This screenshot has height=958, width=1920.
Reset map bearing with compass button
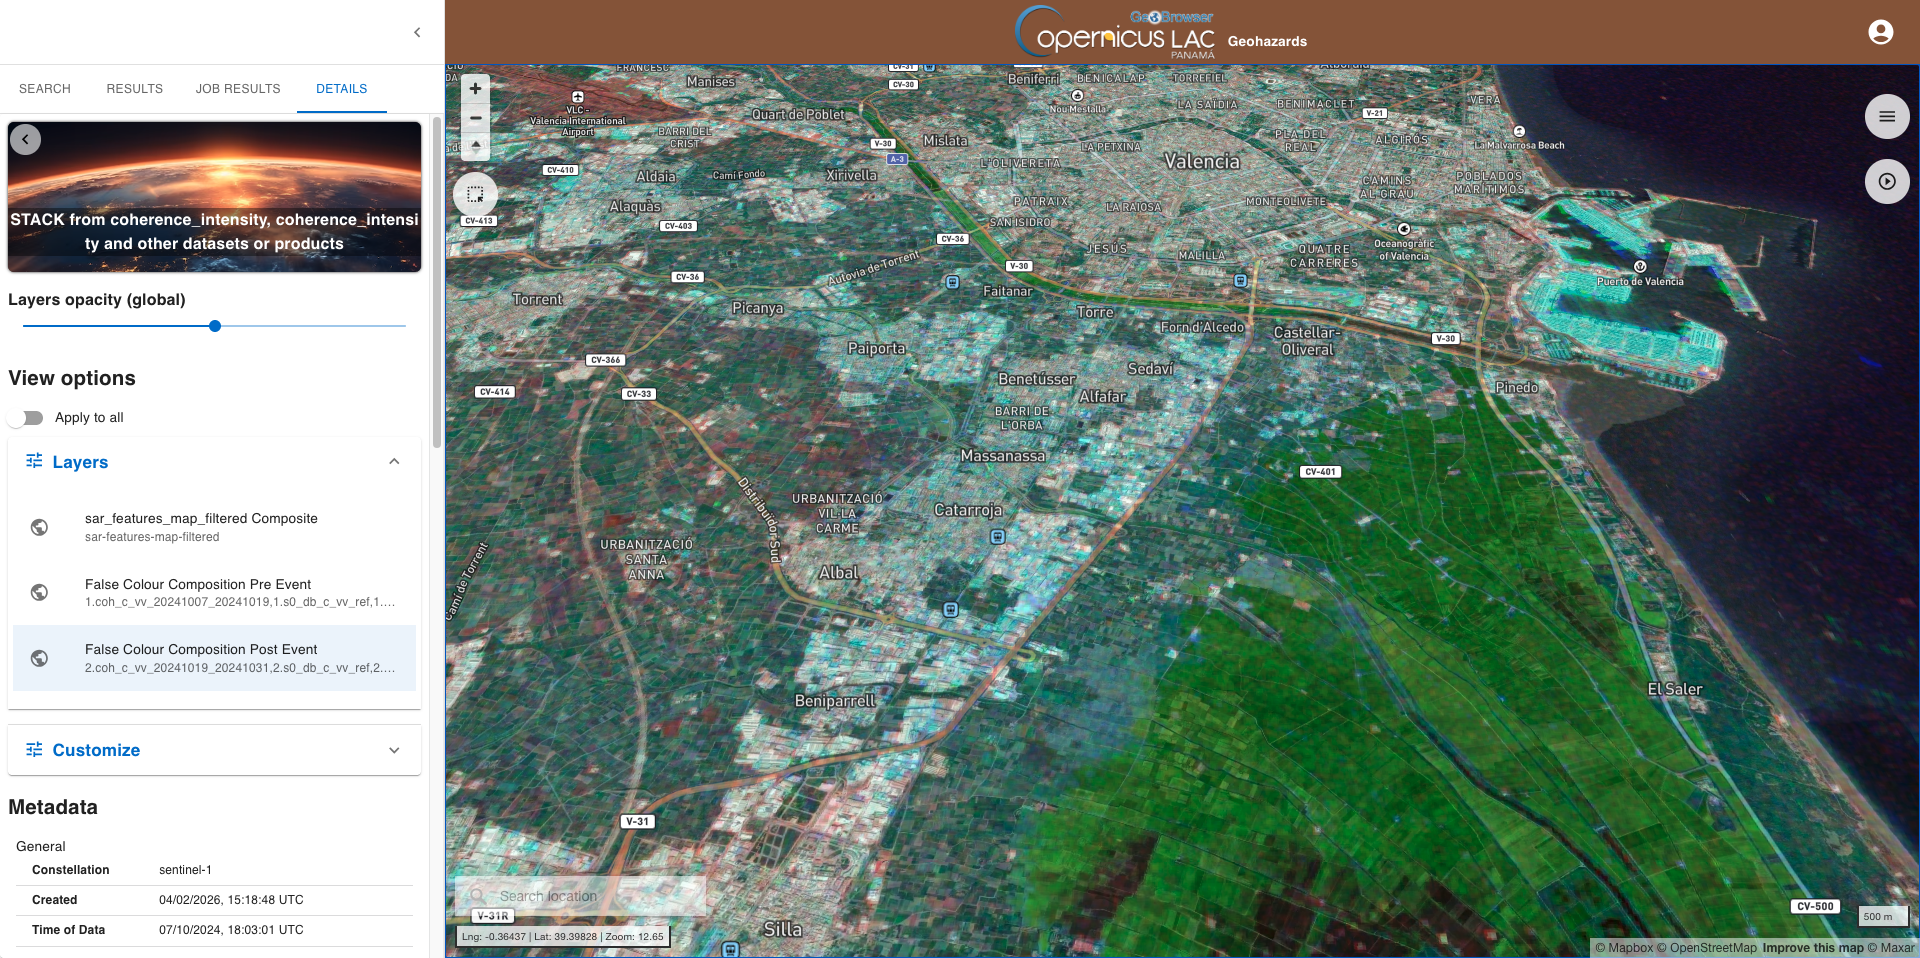[475, 146]
